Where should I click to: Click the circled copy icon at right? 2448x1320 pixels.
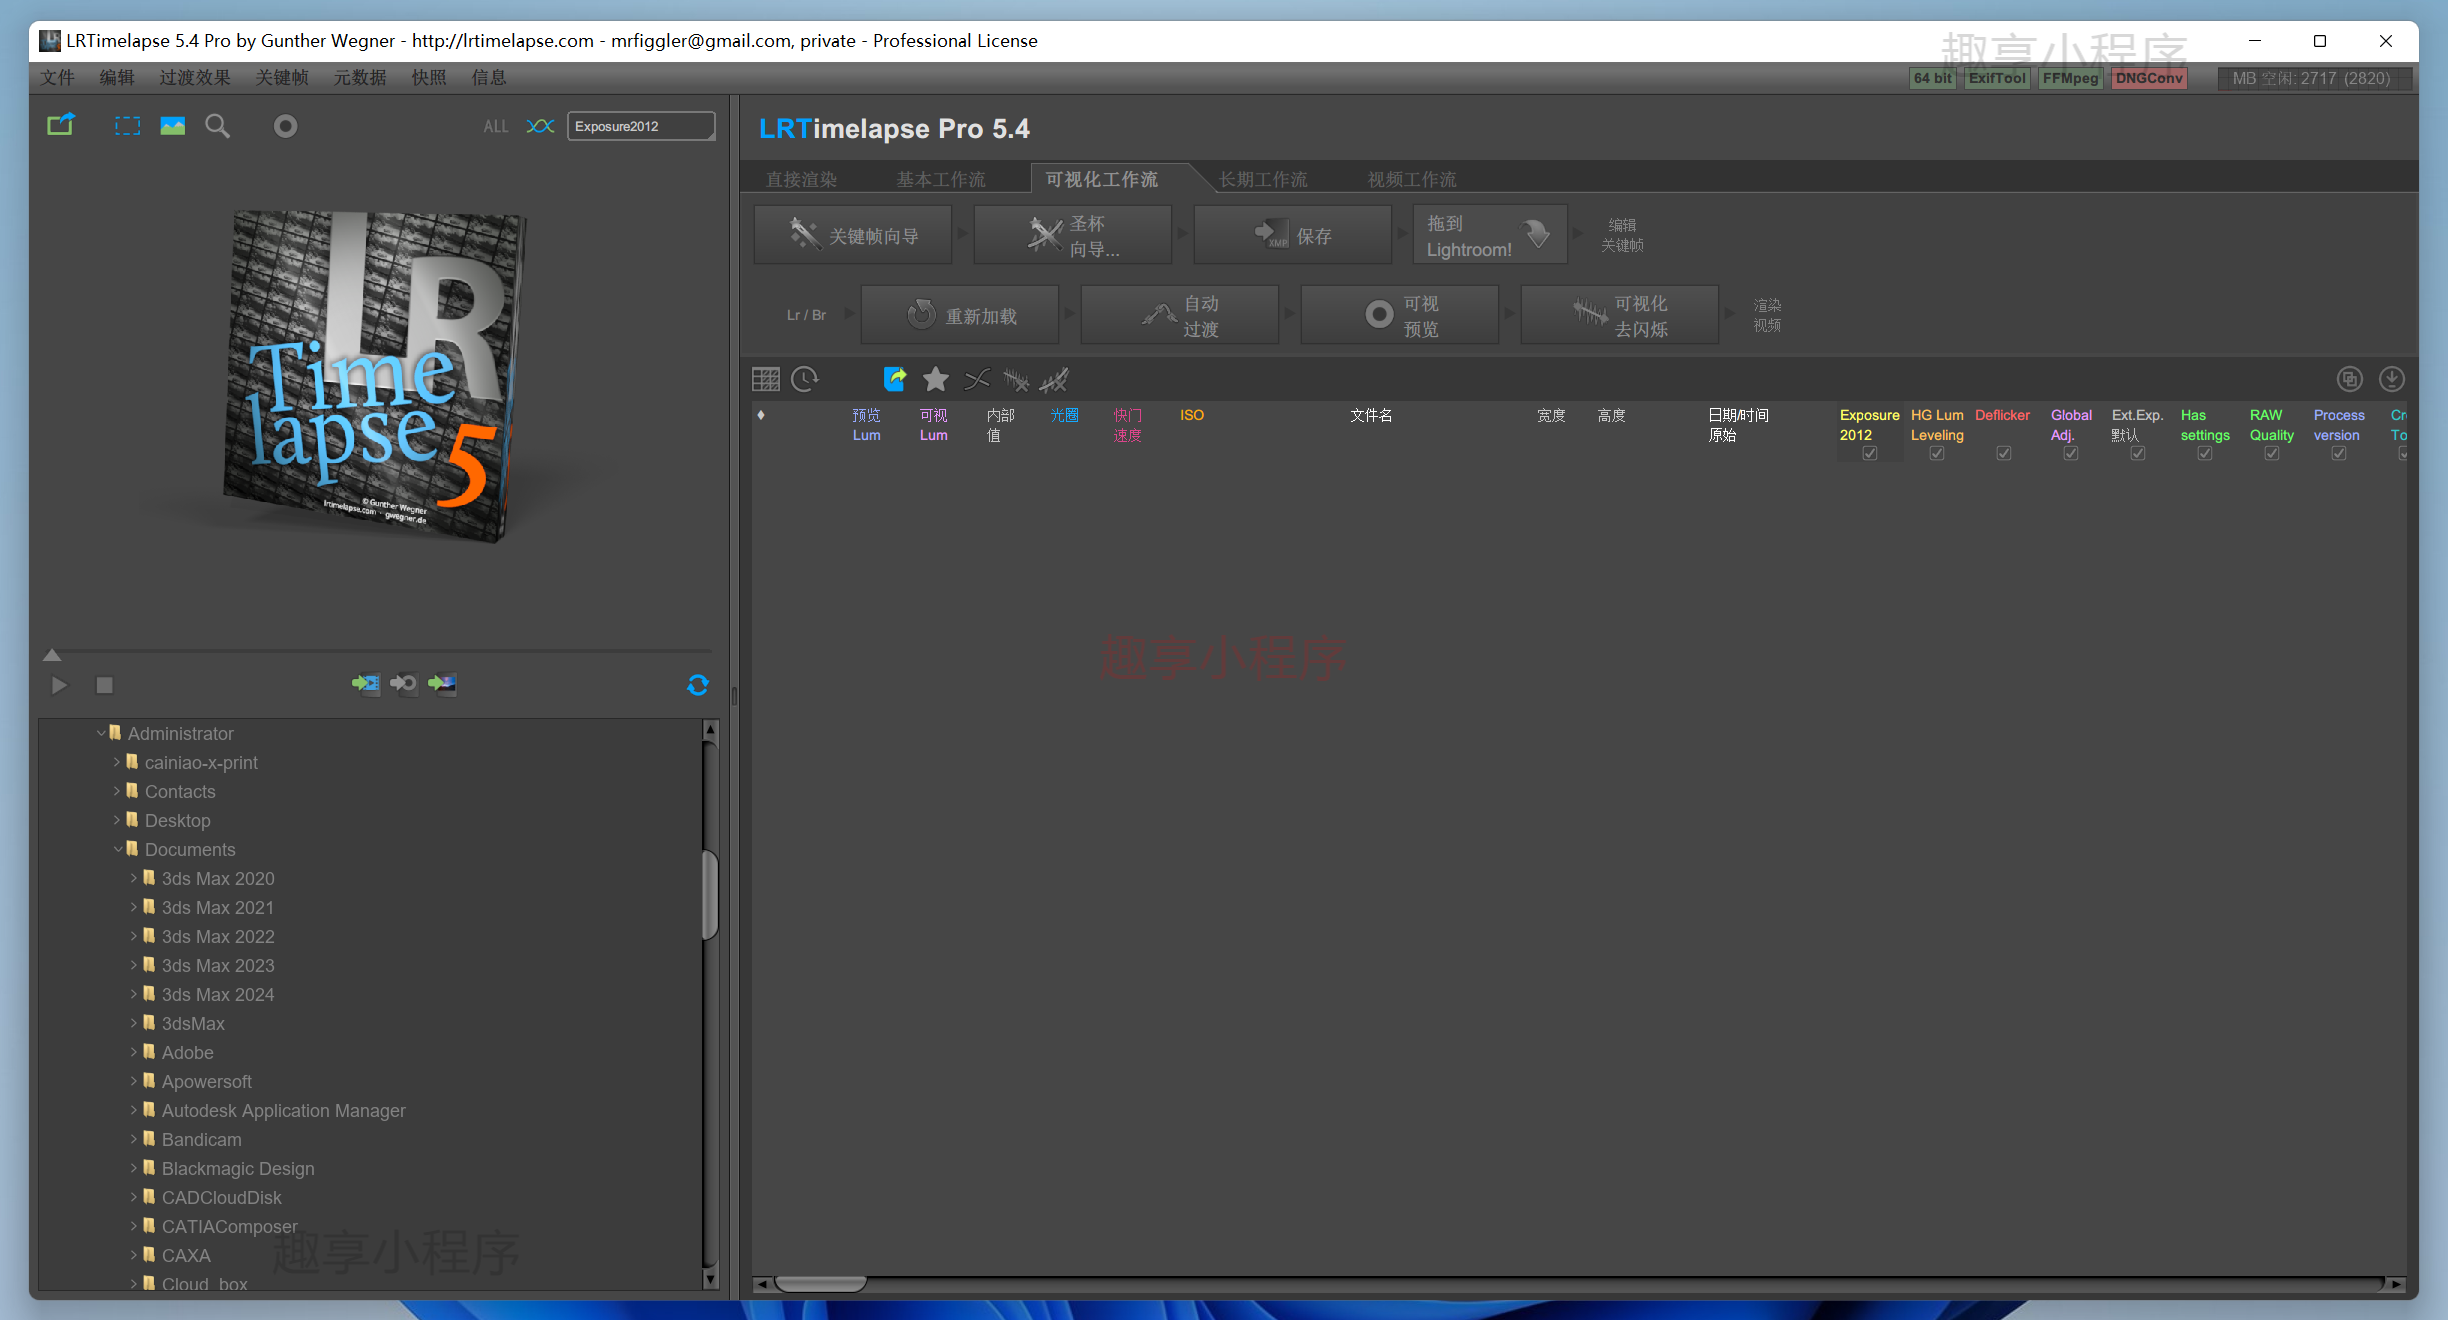click(x=2350, y=379)
